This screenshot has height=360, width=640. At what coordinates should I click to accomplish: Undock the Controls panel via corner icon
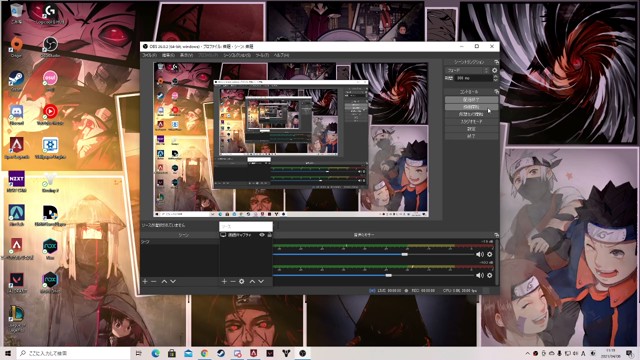pyautogui.click(x=496, y=91)
